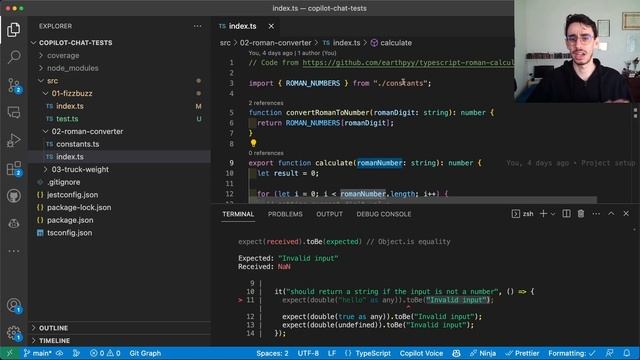Click Ninja status bar item
This screenshot has width=640, height=360.
(x=483, y=353)
